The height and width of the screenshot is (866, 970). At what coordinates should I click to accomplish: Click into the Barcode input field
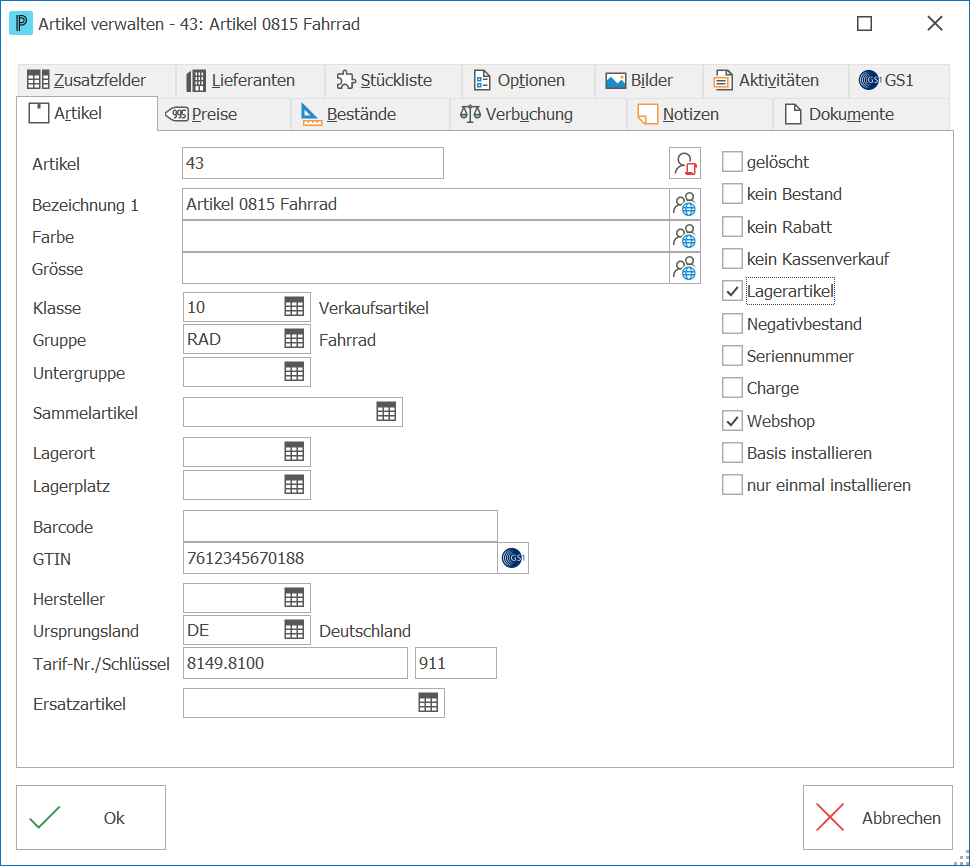click(340, 526)
